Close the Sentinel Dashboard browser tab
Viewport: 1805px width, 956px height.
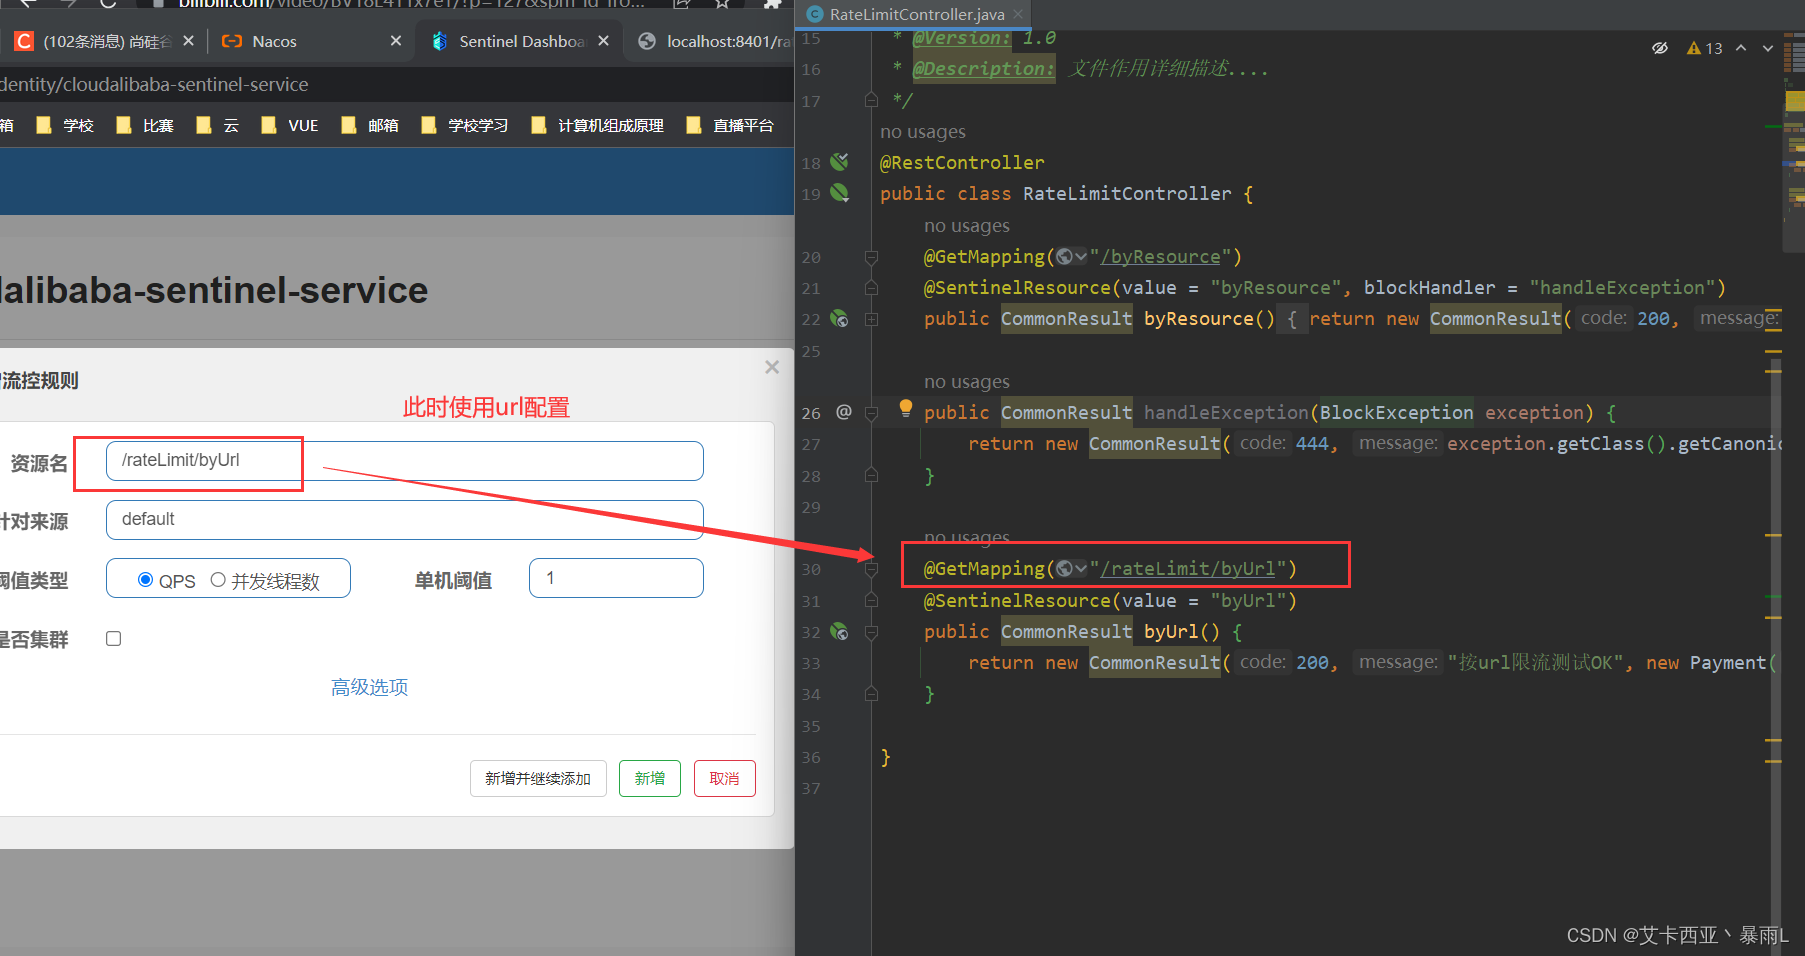(603, 41)
